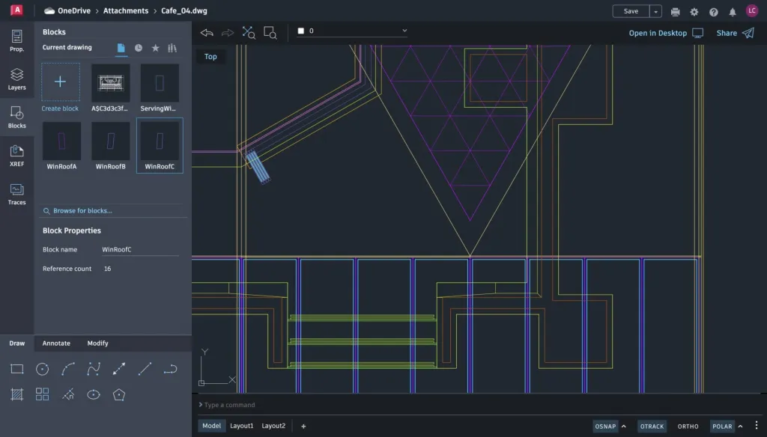Show current drawing blocks tab icon

point(121,48)
